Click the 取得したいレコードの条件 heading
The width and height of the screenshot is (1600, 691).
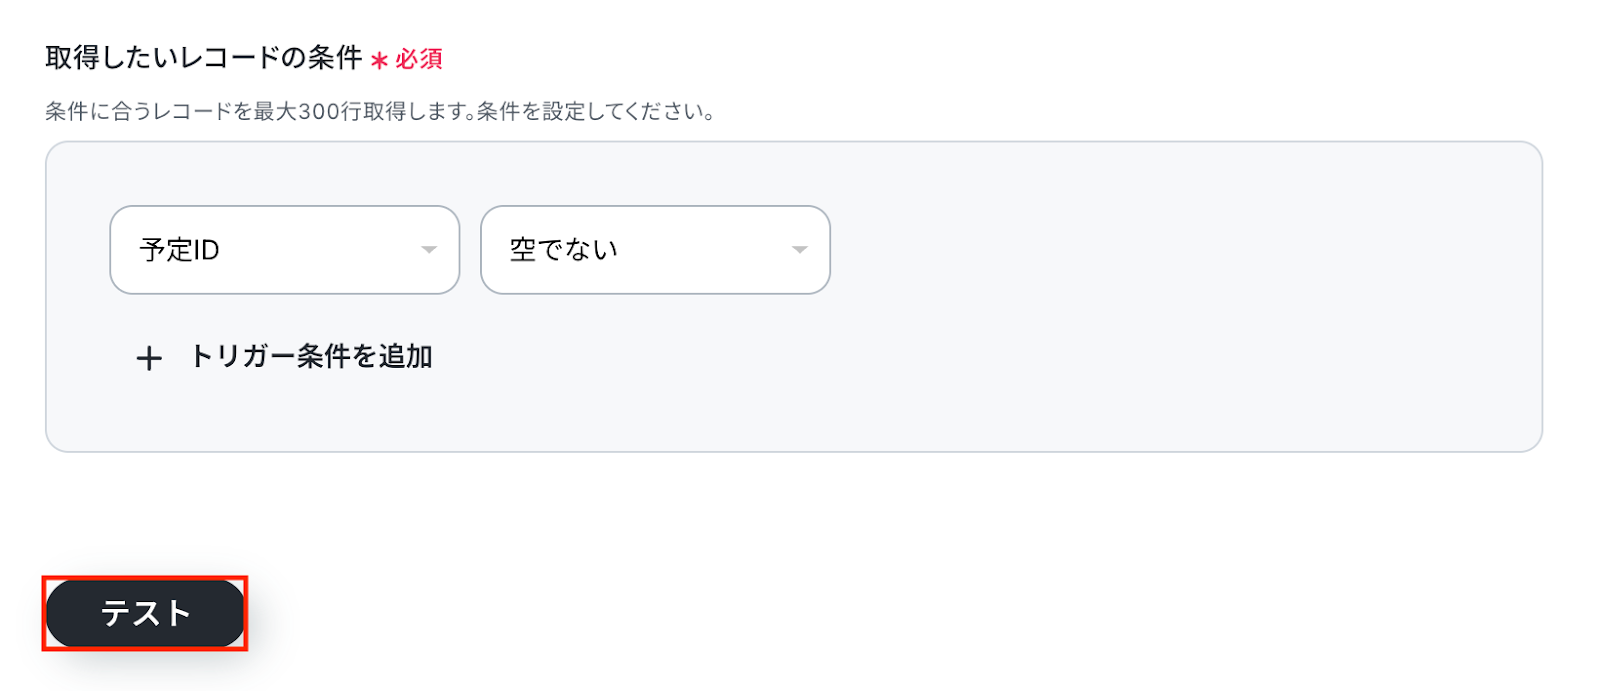point(203,58)
